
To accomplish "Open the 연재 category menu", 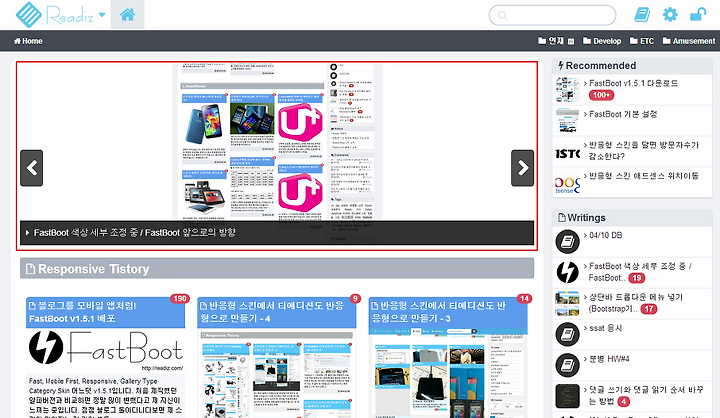I will 556,41.
